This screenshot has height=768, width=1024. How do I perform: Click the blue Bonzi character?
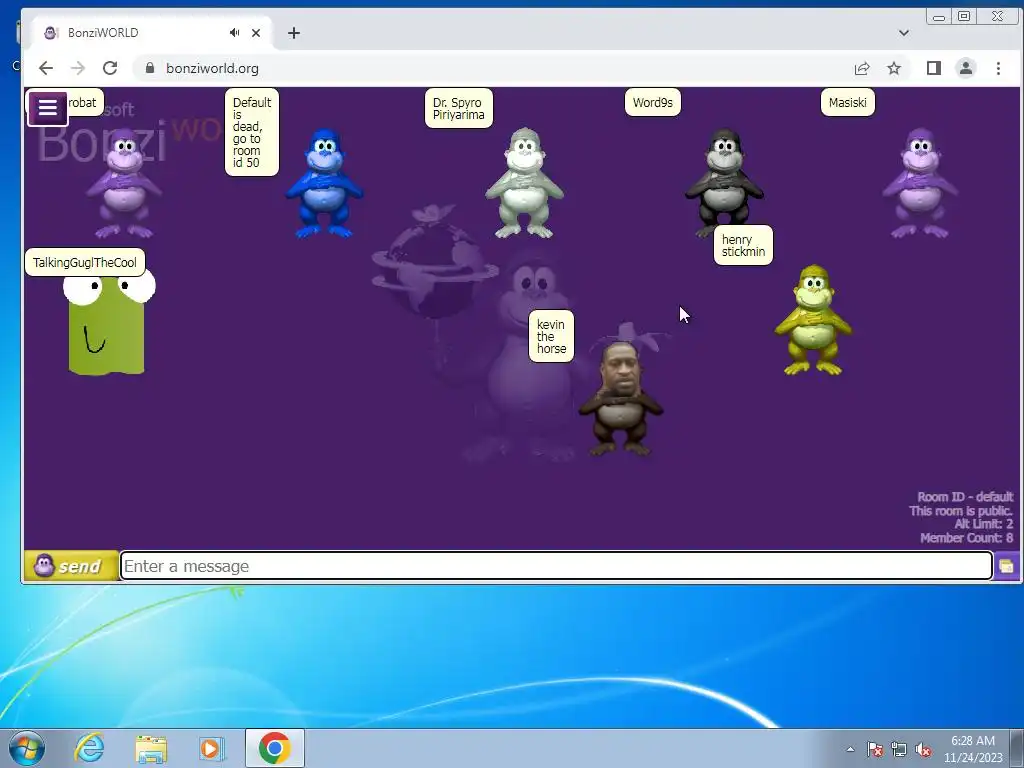coord(325,184)
